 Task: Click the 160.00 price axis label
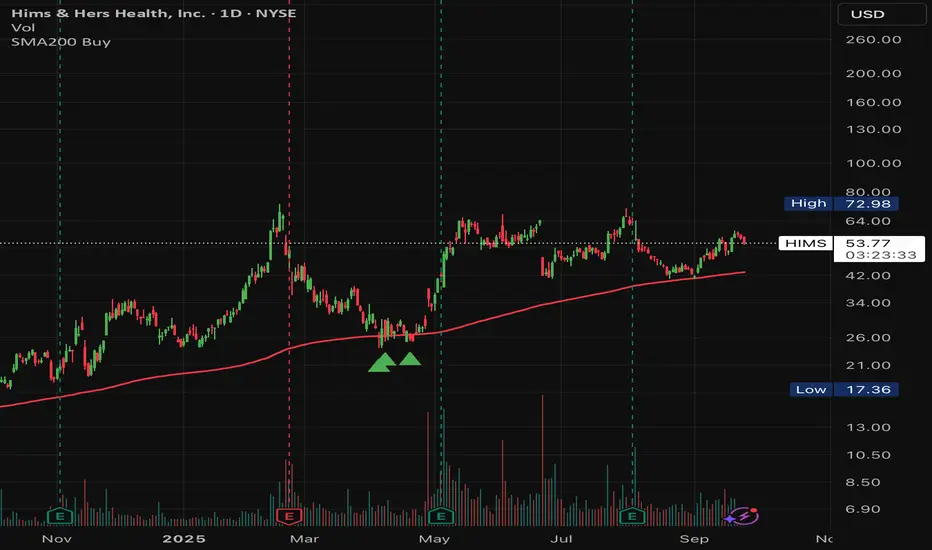click(x=873, y=102)
